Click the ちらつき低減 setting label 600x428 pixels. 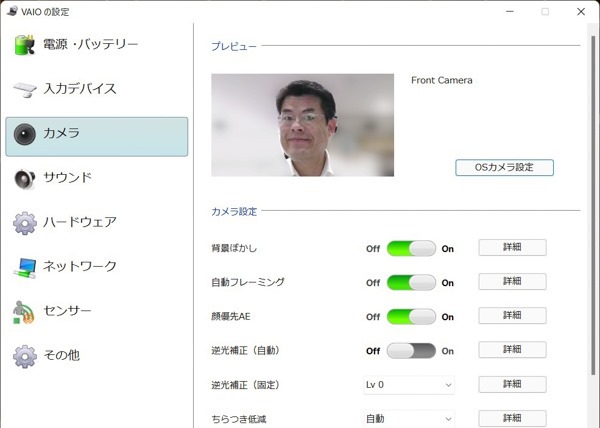point(239,419)
